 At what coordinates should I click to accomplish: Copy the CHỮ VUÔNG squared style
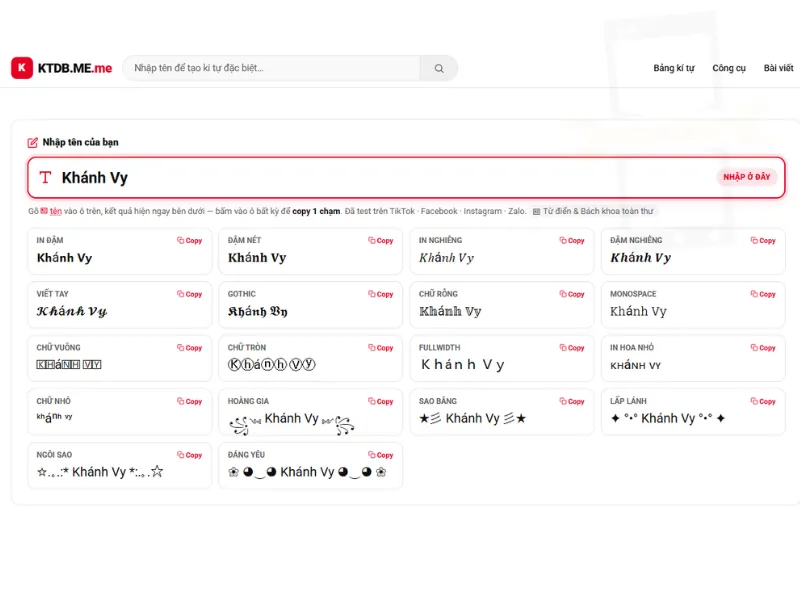189,347
